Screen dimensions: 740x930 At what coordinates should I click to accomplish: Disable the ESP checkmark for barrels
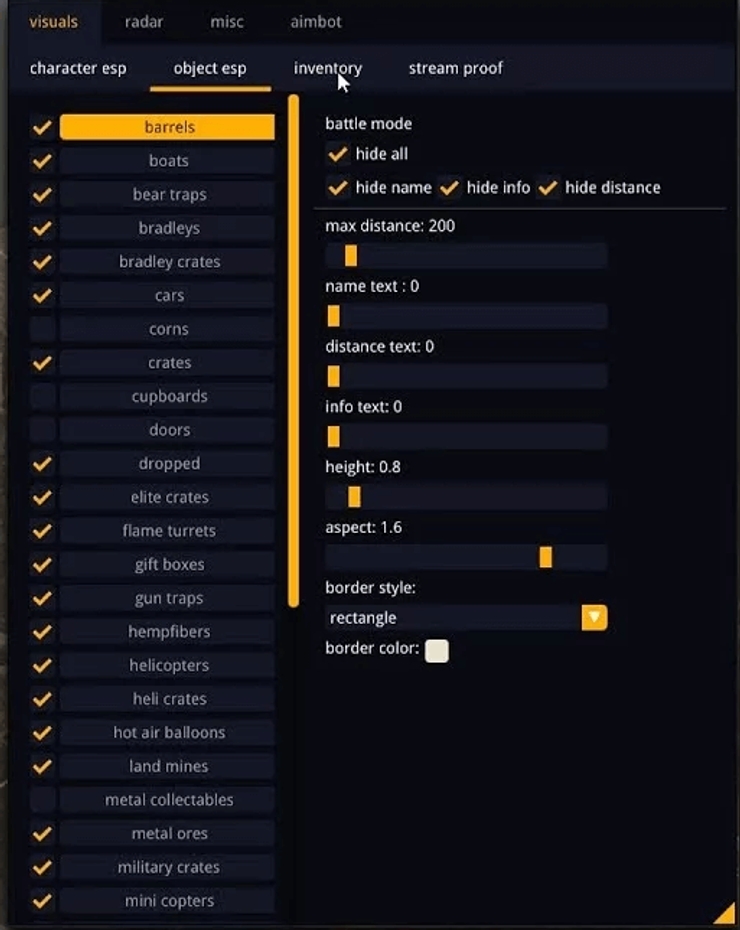41,127
